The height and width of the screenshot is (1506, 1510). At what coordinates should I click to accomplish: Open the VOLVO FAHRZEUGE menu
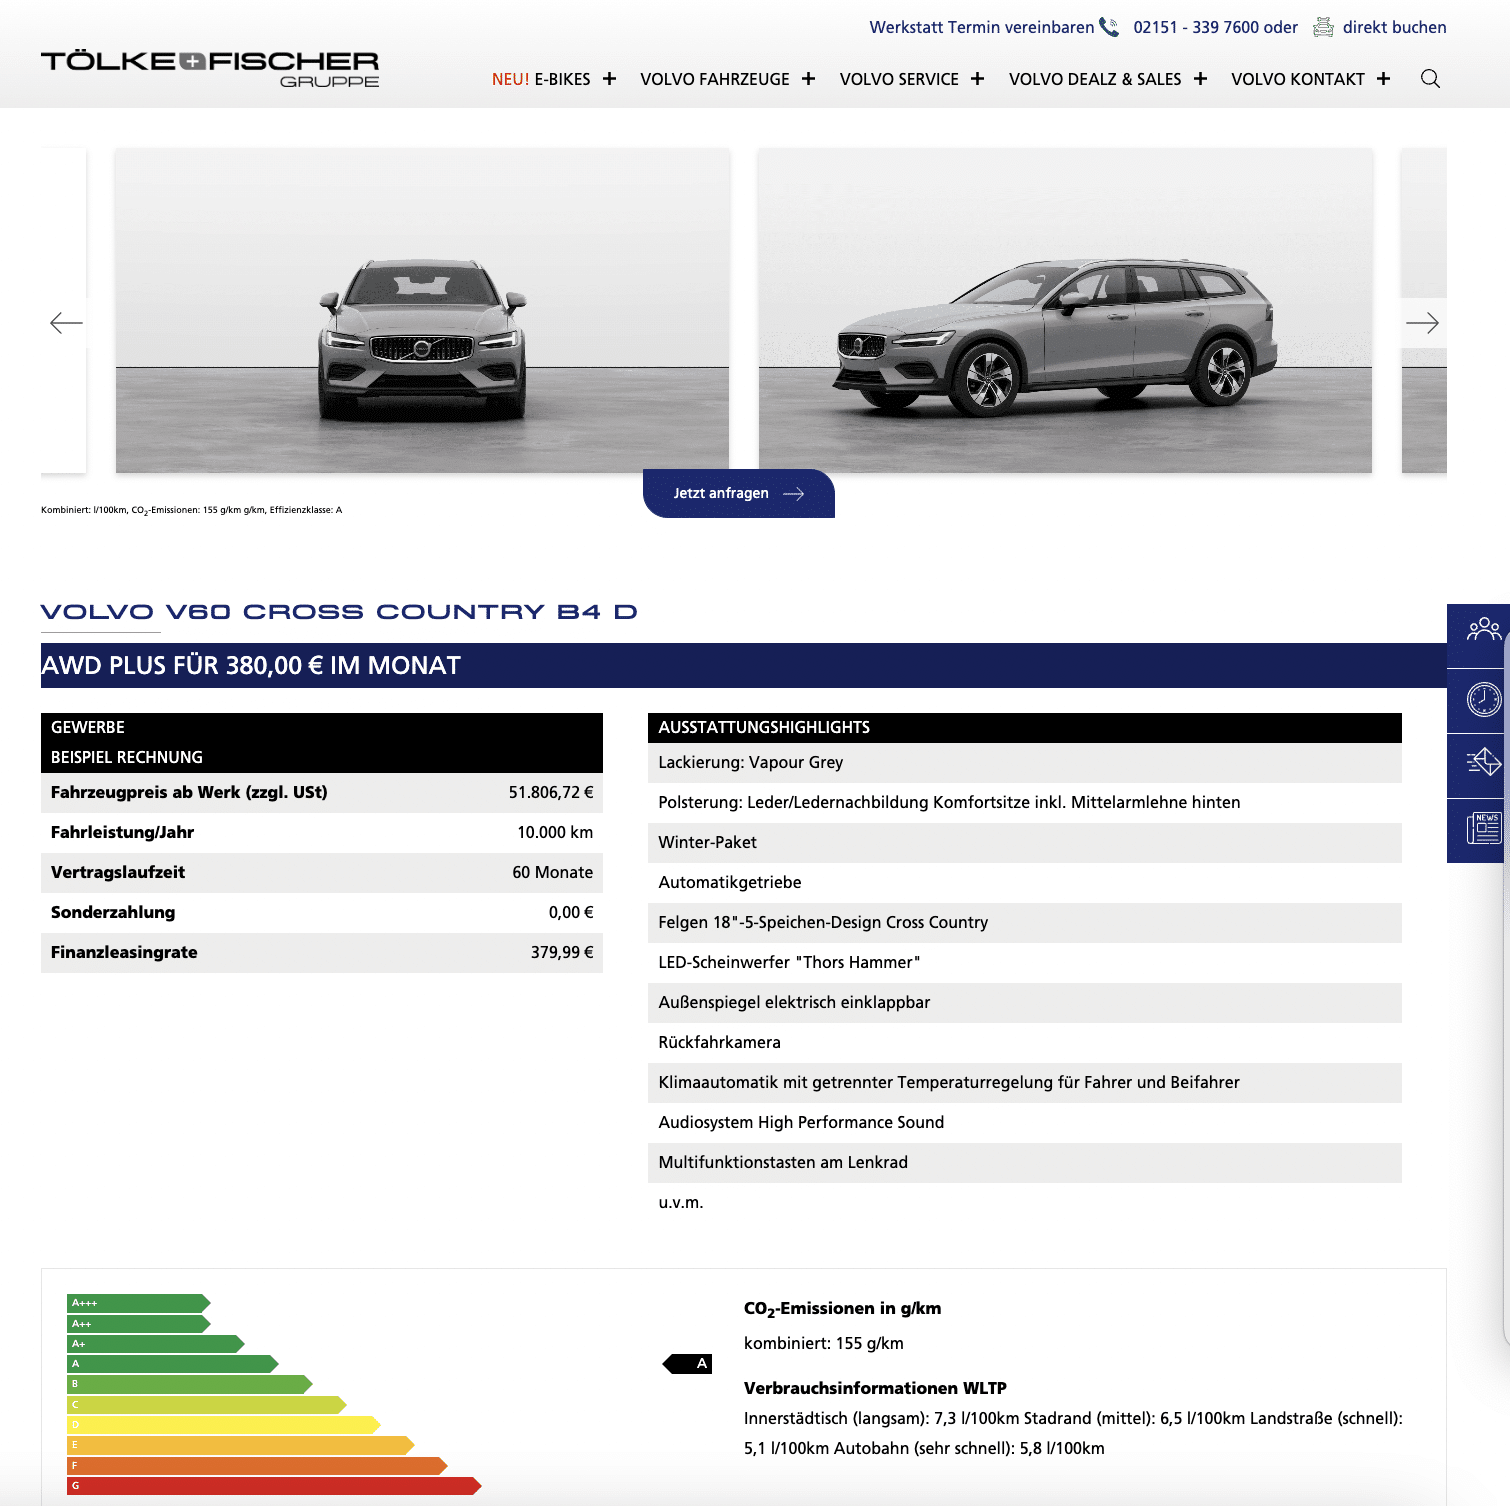pos(715,79)
